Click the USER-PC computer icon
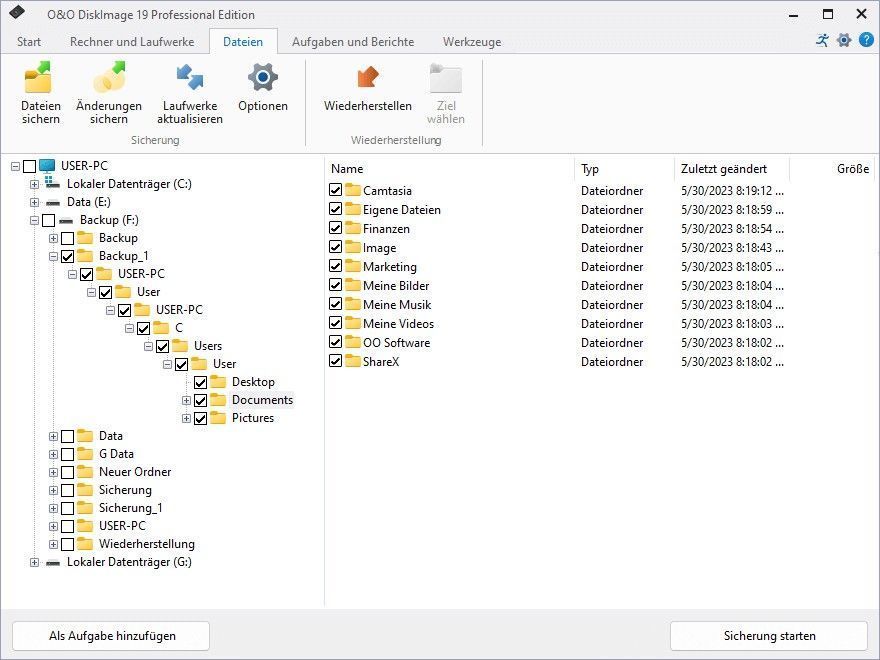This screenshot has height=660, width=880. click(47, 166)
